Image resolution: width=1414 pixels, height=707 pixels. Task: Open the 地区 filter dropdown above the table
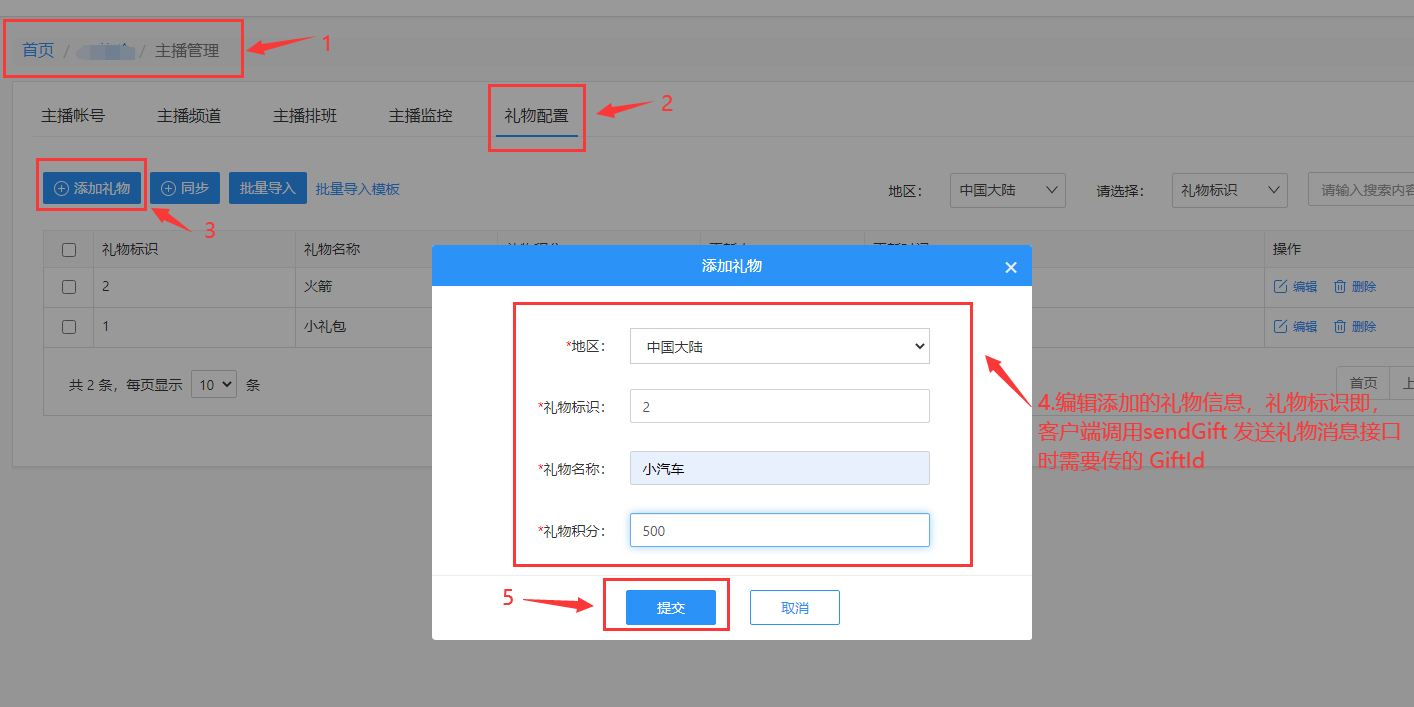point(1007,190)
